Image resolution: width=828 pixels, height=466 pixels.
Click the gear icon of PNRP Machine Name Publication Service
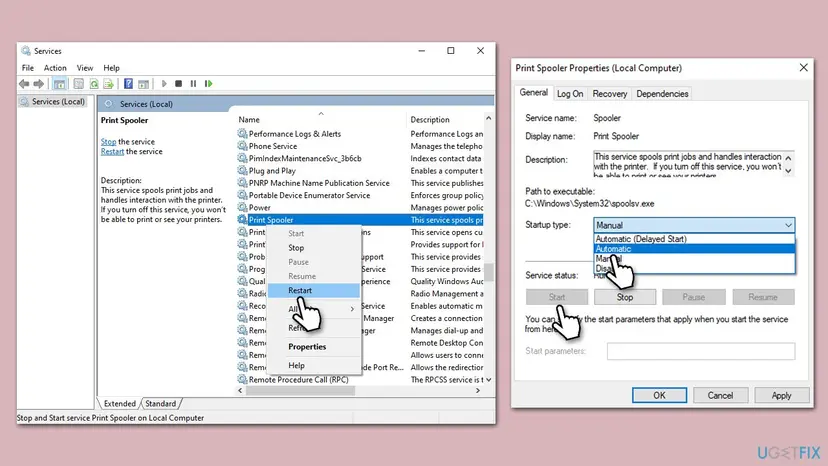pyautogui.click(x=242, y=183)
